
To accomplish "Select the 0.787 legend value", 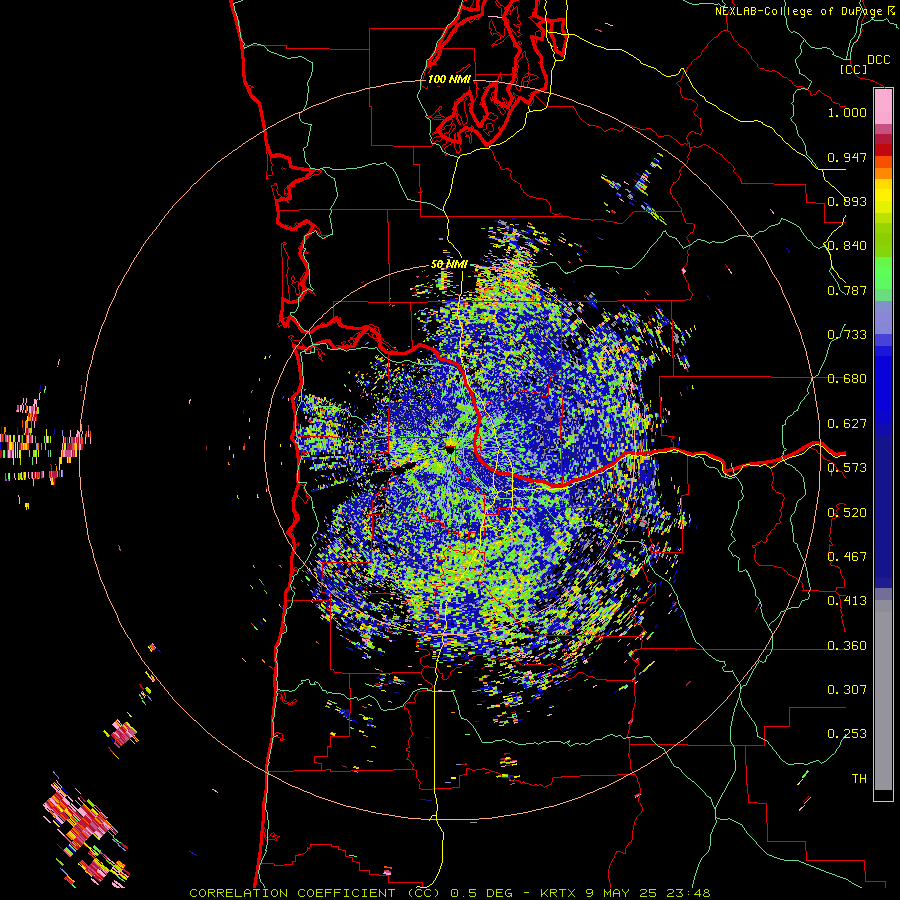I will coord(847,290).
